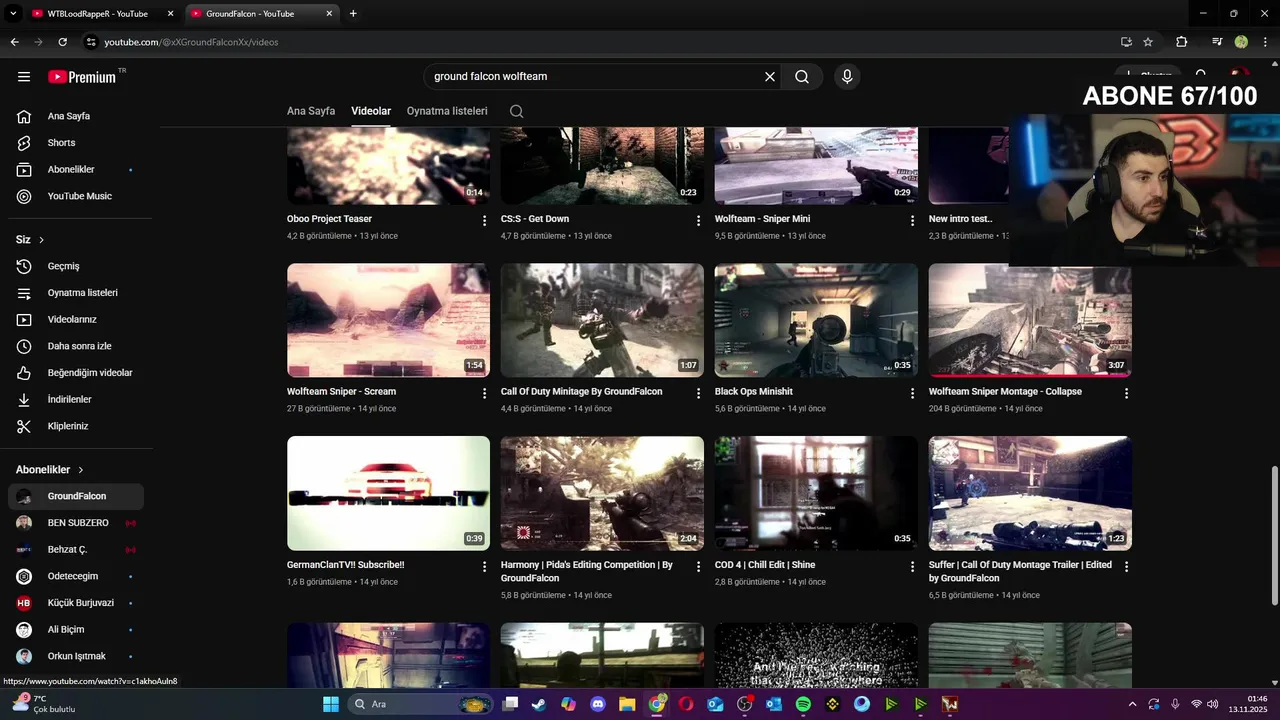Viewport: 1280px width, 720px height.
Task: Open BEN SUBZERO subscription channel
Action: (76, 523)
